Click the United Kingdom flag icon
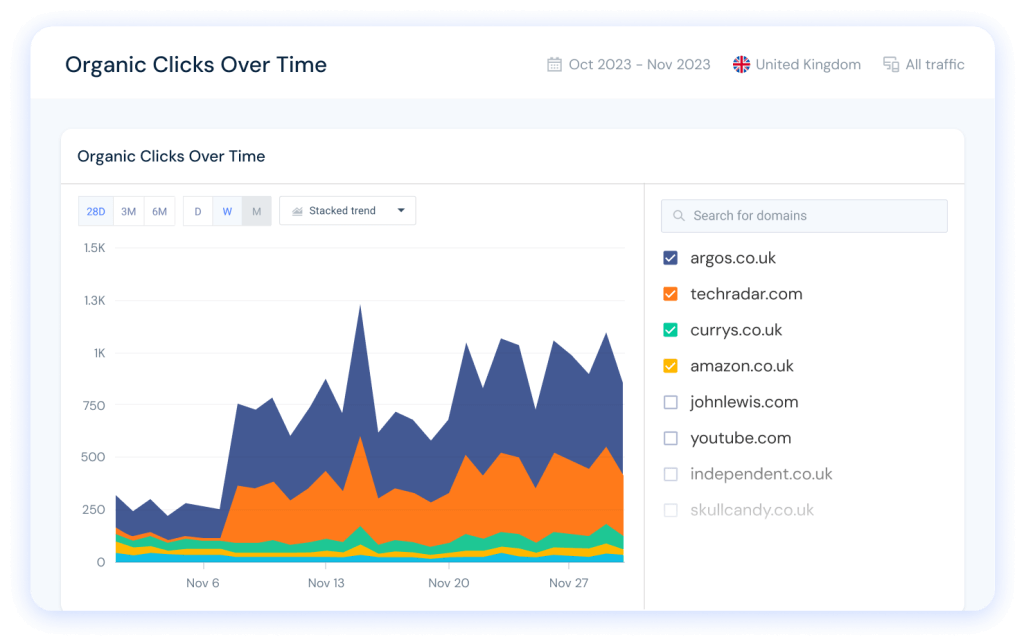Image resolution: width=1024 pixels, height=644 pixels. (741, 65)
